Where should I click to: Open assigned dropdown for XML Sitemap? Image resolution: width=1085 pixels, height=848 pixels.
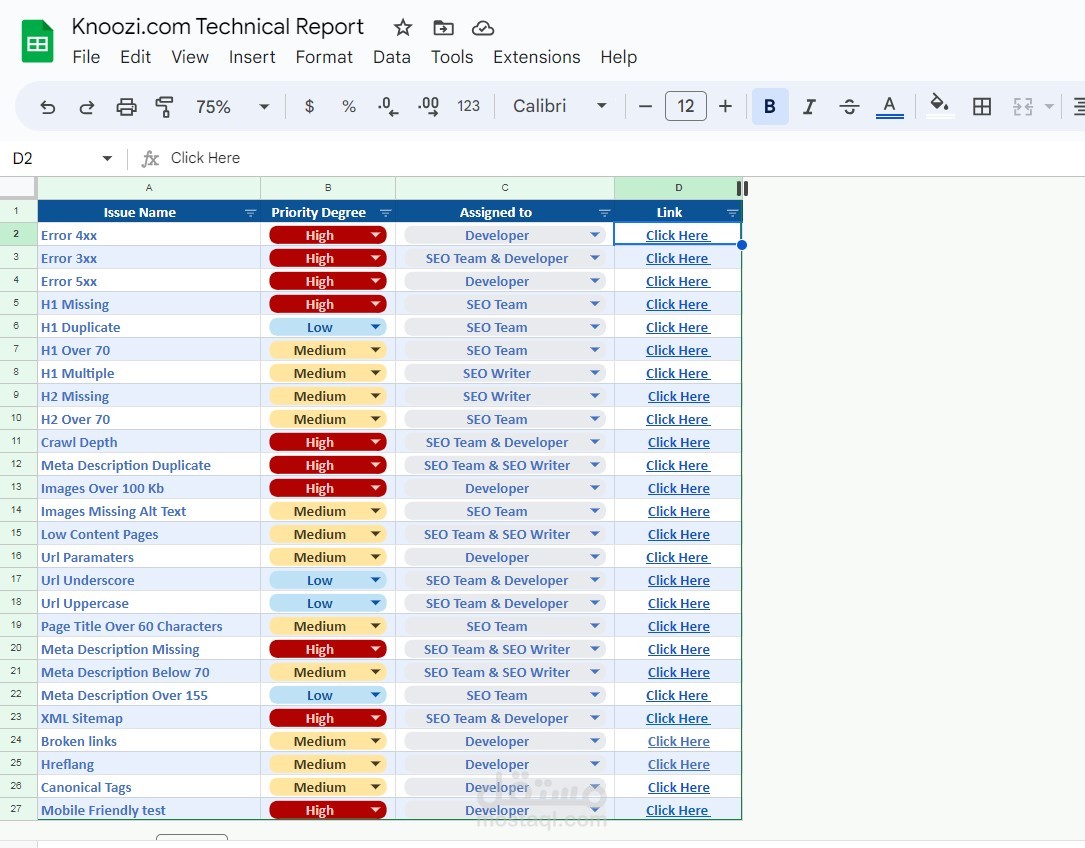595,718
